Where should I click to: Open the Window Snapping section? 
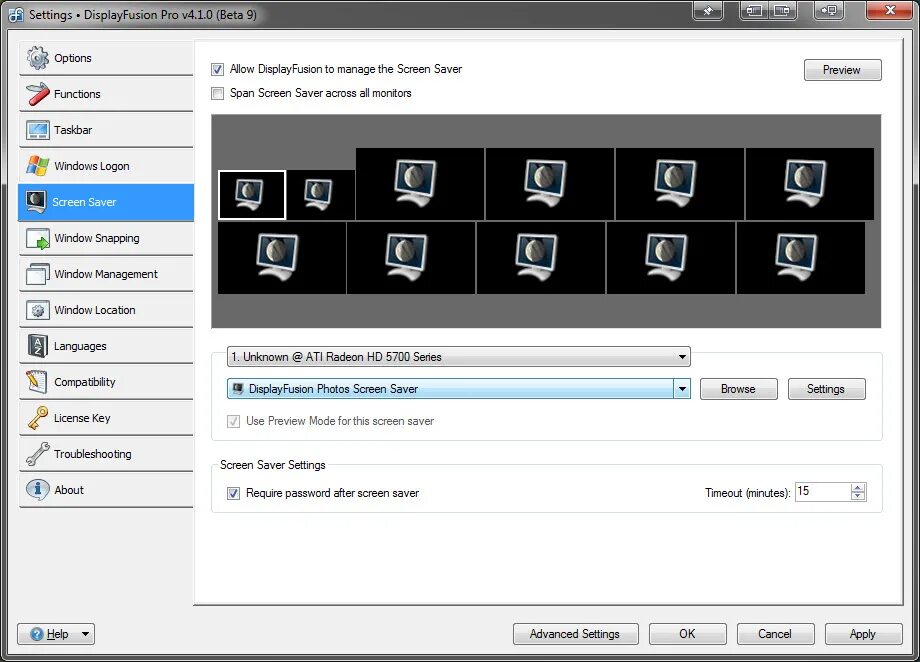(x=106, y=238)
